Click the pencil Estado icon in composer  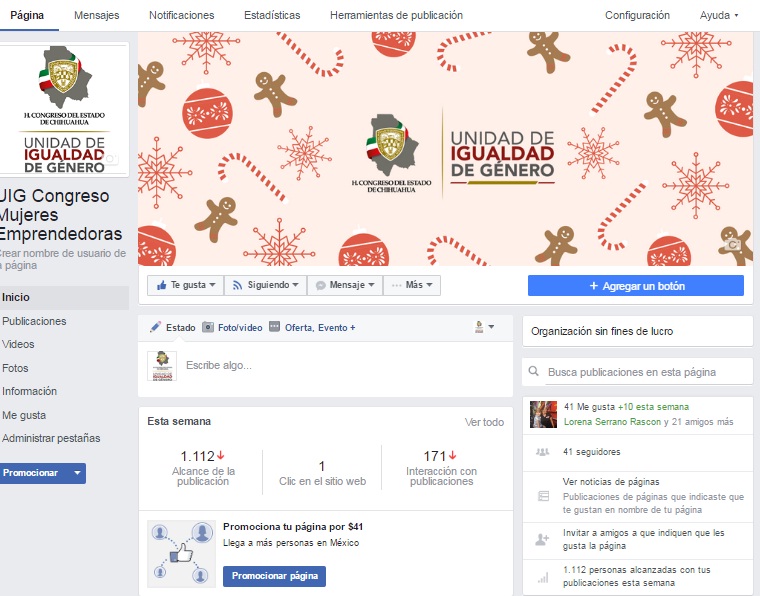pyautogui.click(x=155, y=327)
